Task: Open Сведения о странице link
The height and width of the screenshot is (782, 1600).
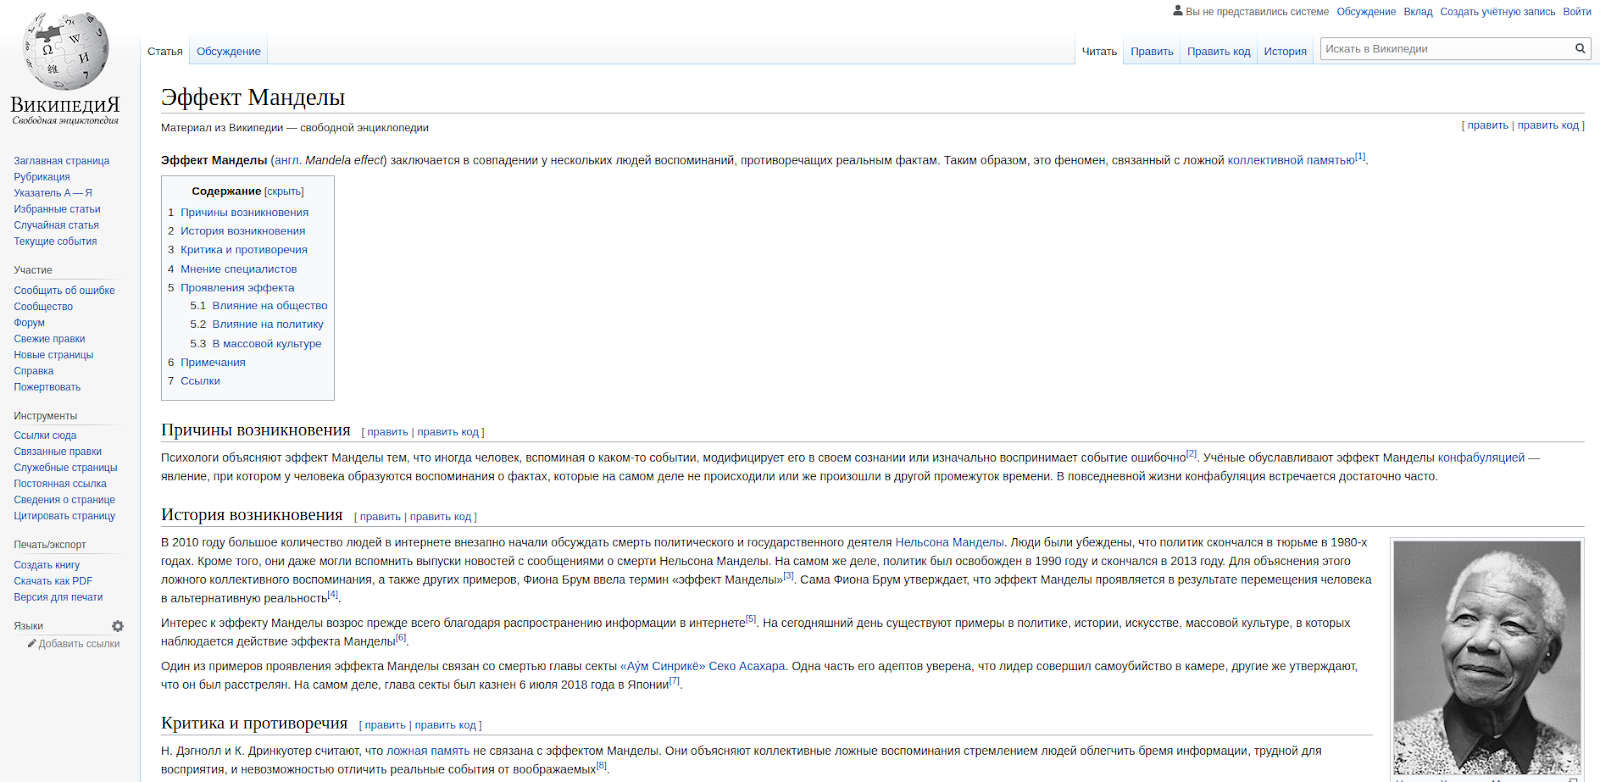Action: 64,499
